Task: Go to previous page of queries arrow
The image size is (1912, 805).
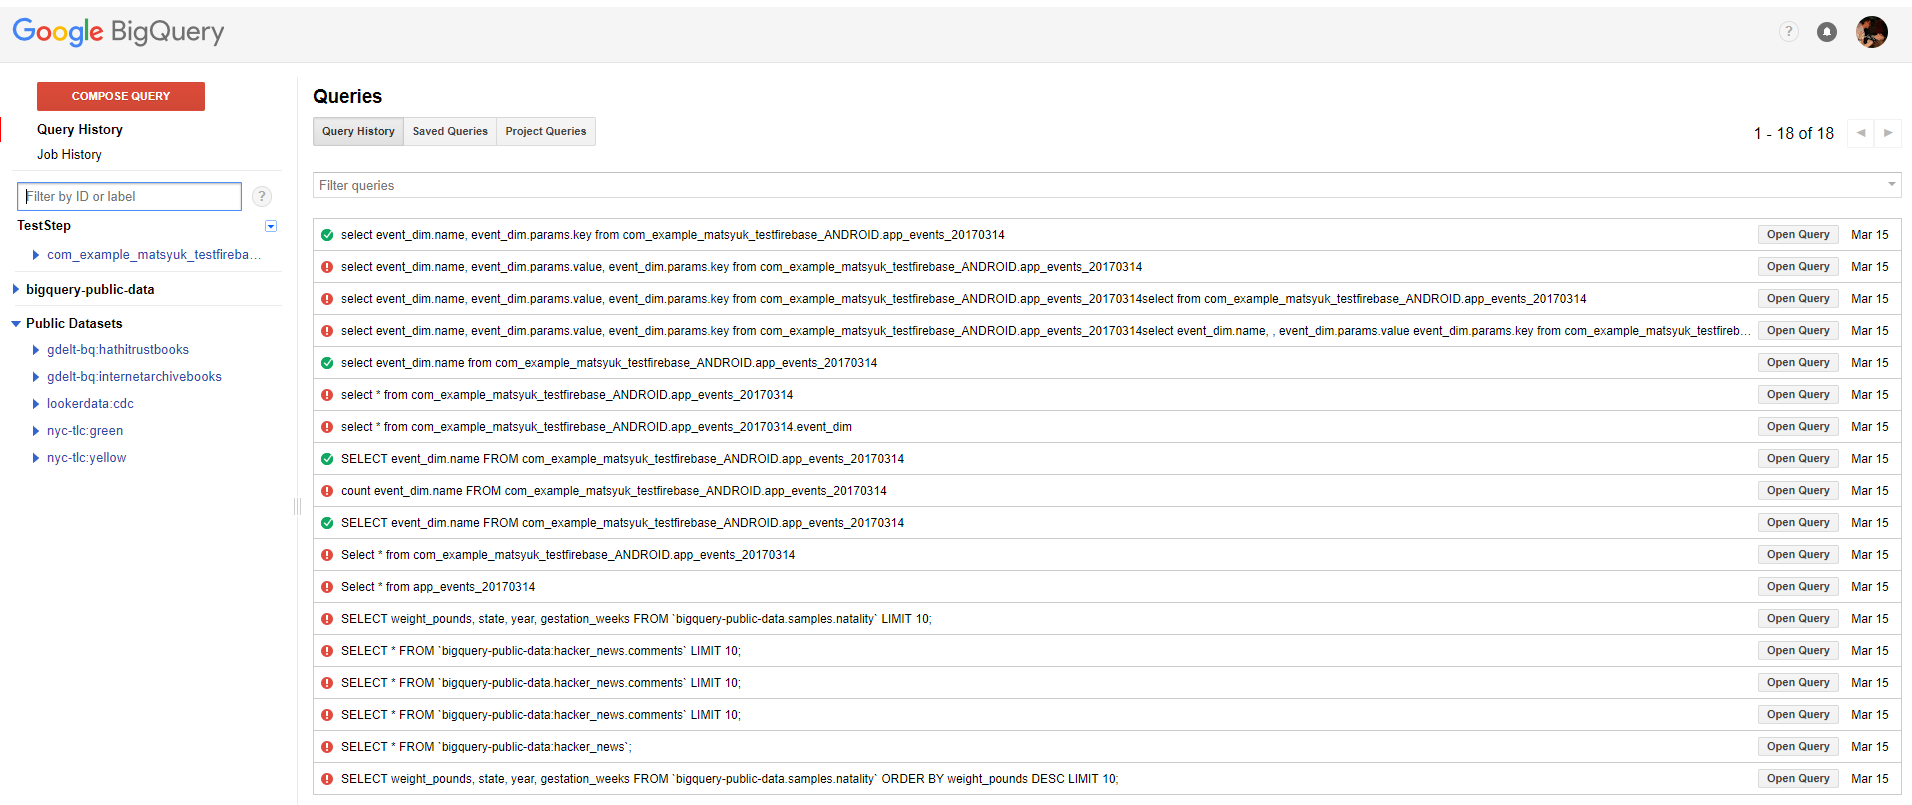Action: (x=1861, y=133)
